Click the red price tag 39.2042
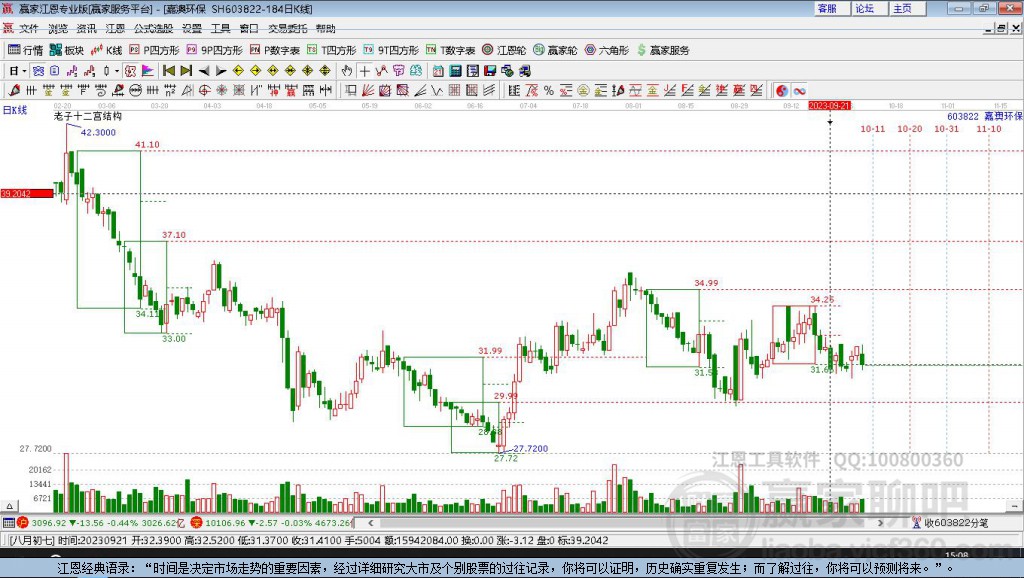The image size is (1024, 578). [x=27, y=193]
